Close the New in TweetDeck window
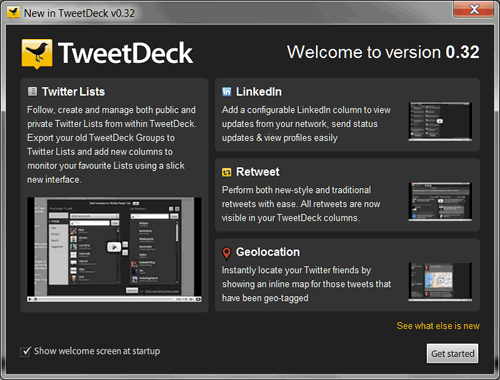Image resolution: width=500 pixels, height=380 pixels. point(474,9)
